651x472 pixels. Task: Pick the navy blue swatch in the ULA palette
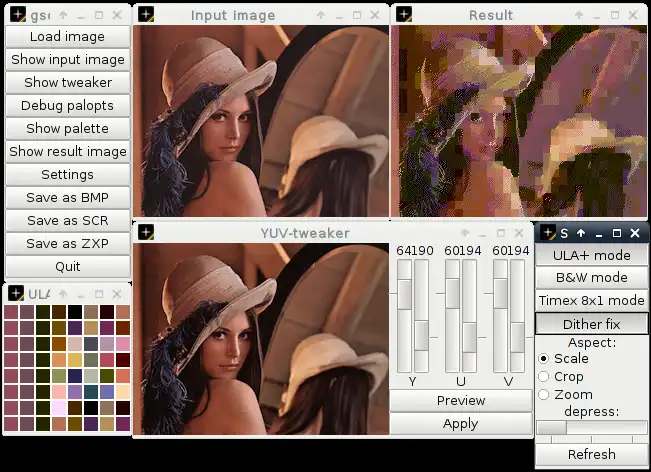tap(75, 376)
